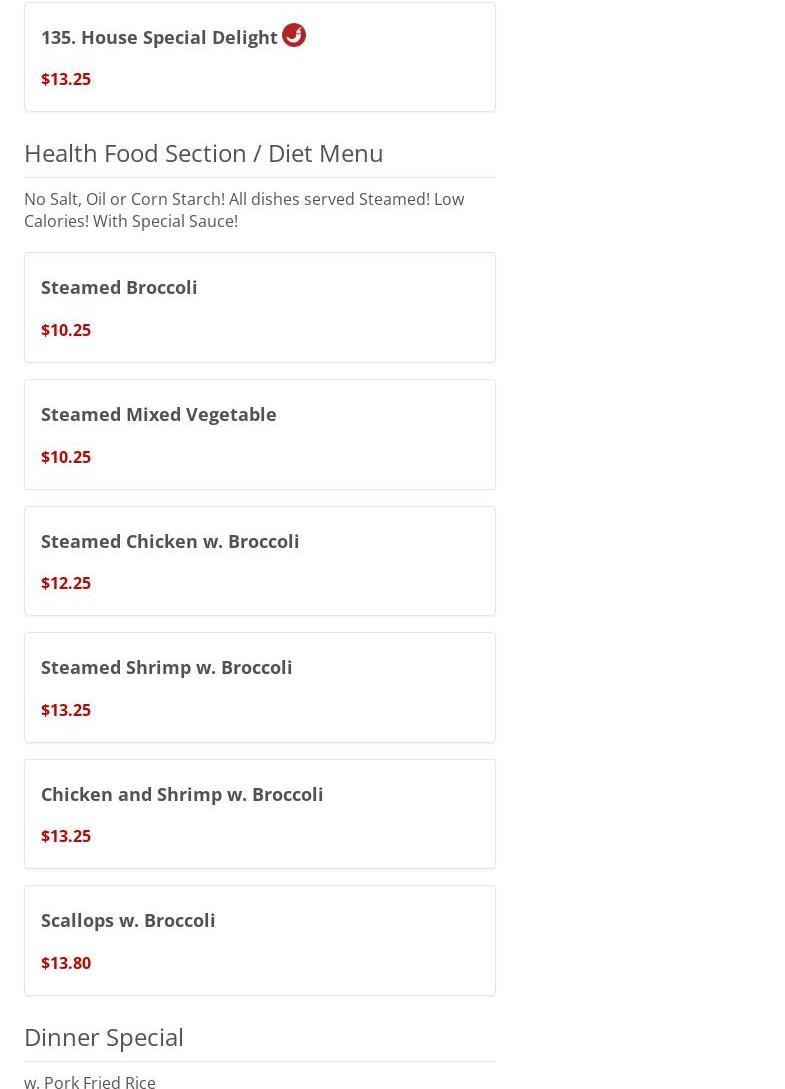Click the $13.80 Scallops price
Screen dimensions: 785x1089
point(66,963)
